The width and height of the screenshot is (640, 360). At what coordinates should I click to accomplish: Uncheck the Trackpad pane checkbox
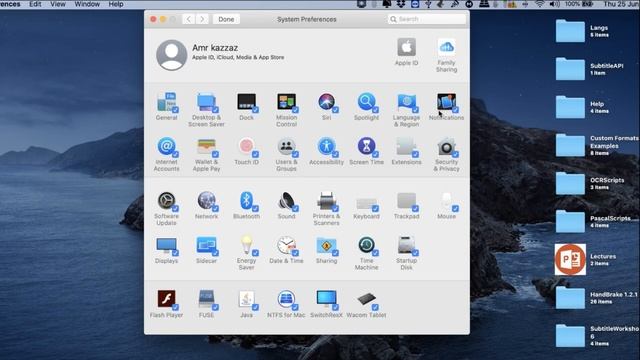click(x=415, y=209)
